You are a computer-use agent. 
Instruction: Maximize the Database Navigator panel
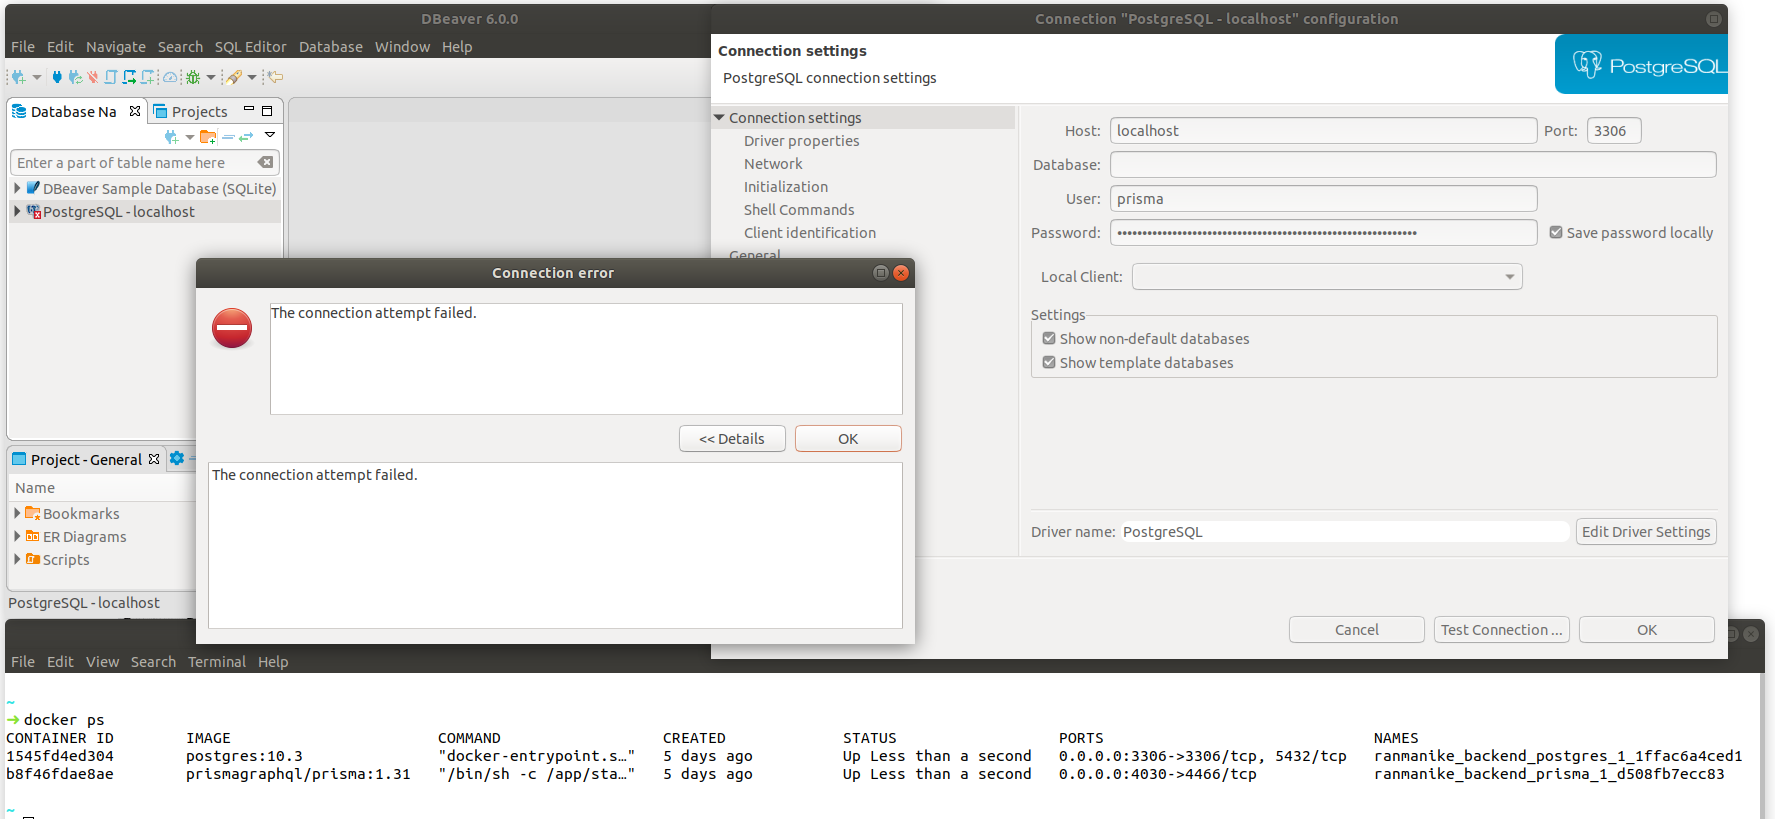[x=267, y=111]
